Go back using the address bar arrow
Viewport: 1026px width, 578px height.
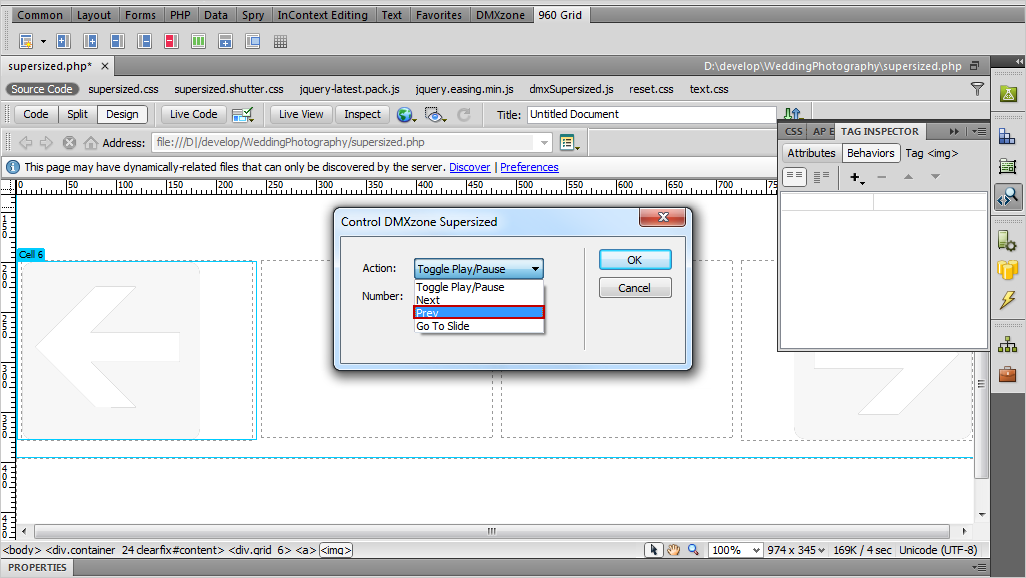[x=26, y=142]
